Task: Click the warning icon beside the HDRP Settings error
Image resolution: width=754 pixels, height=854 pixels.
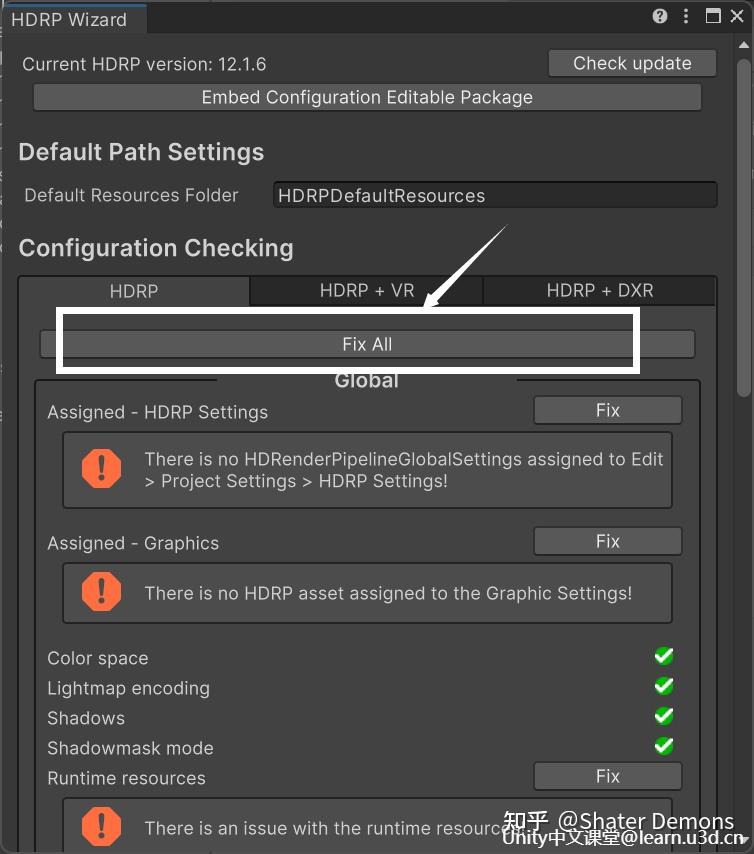Action: tap(101, 470)
